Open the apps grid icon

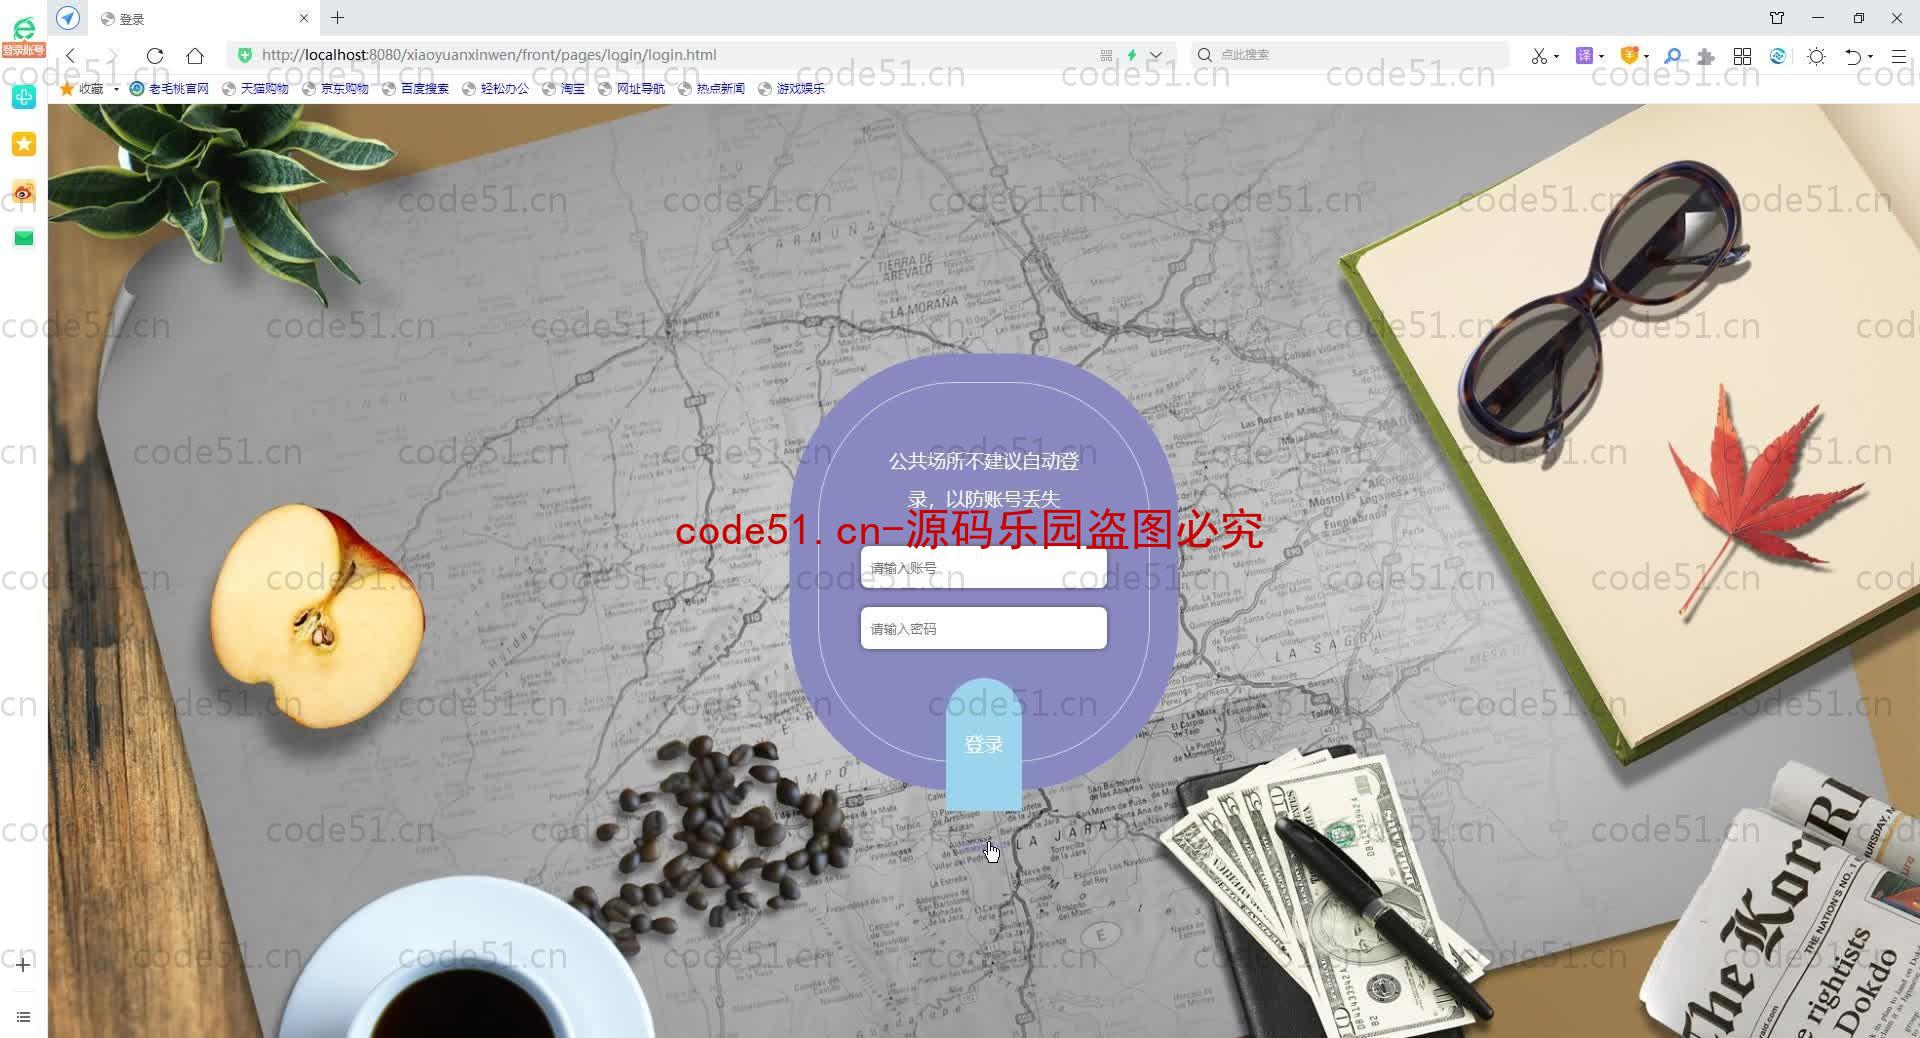point(1742,56)
